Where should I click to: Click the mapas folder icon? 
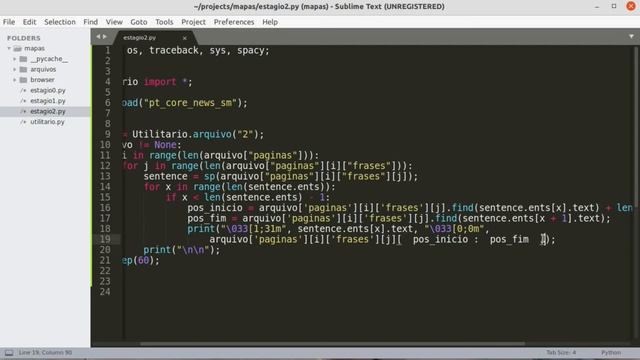pos(17,49)
